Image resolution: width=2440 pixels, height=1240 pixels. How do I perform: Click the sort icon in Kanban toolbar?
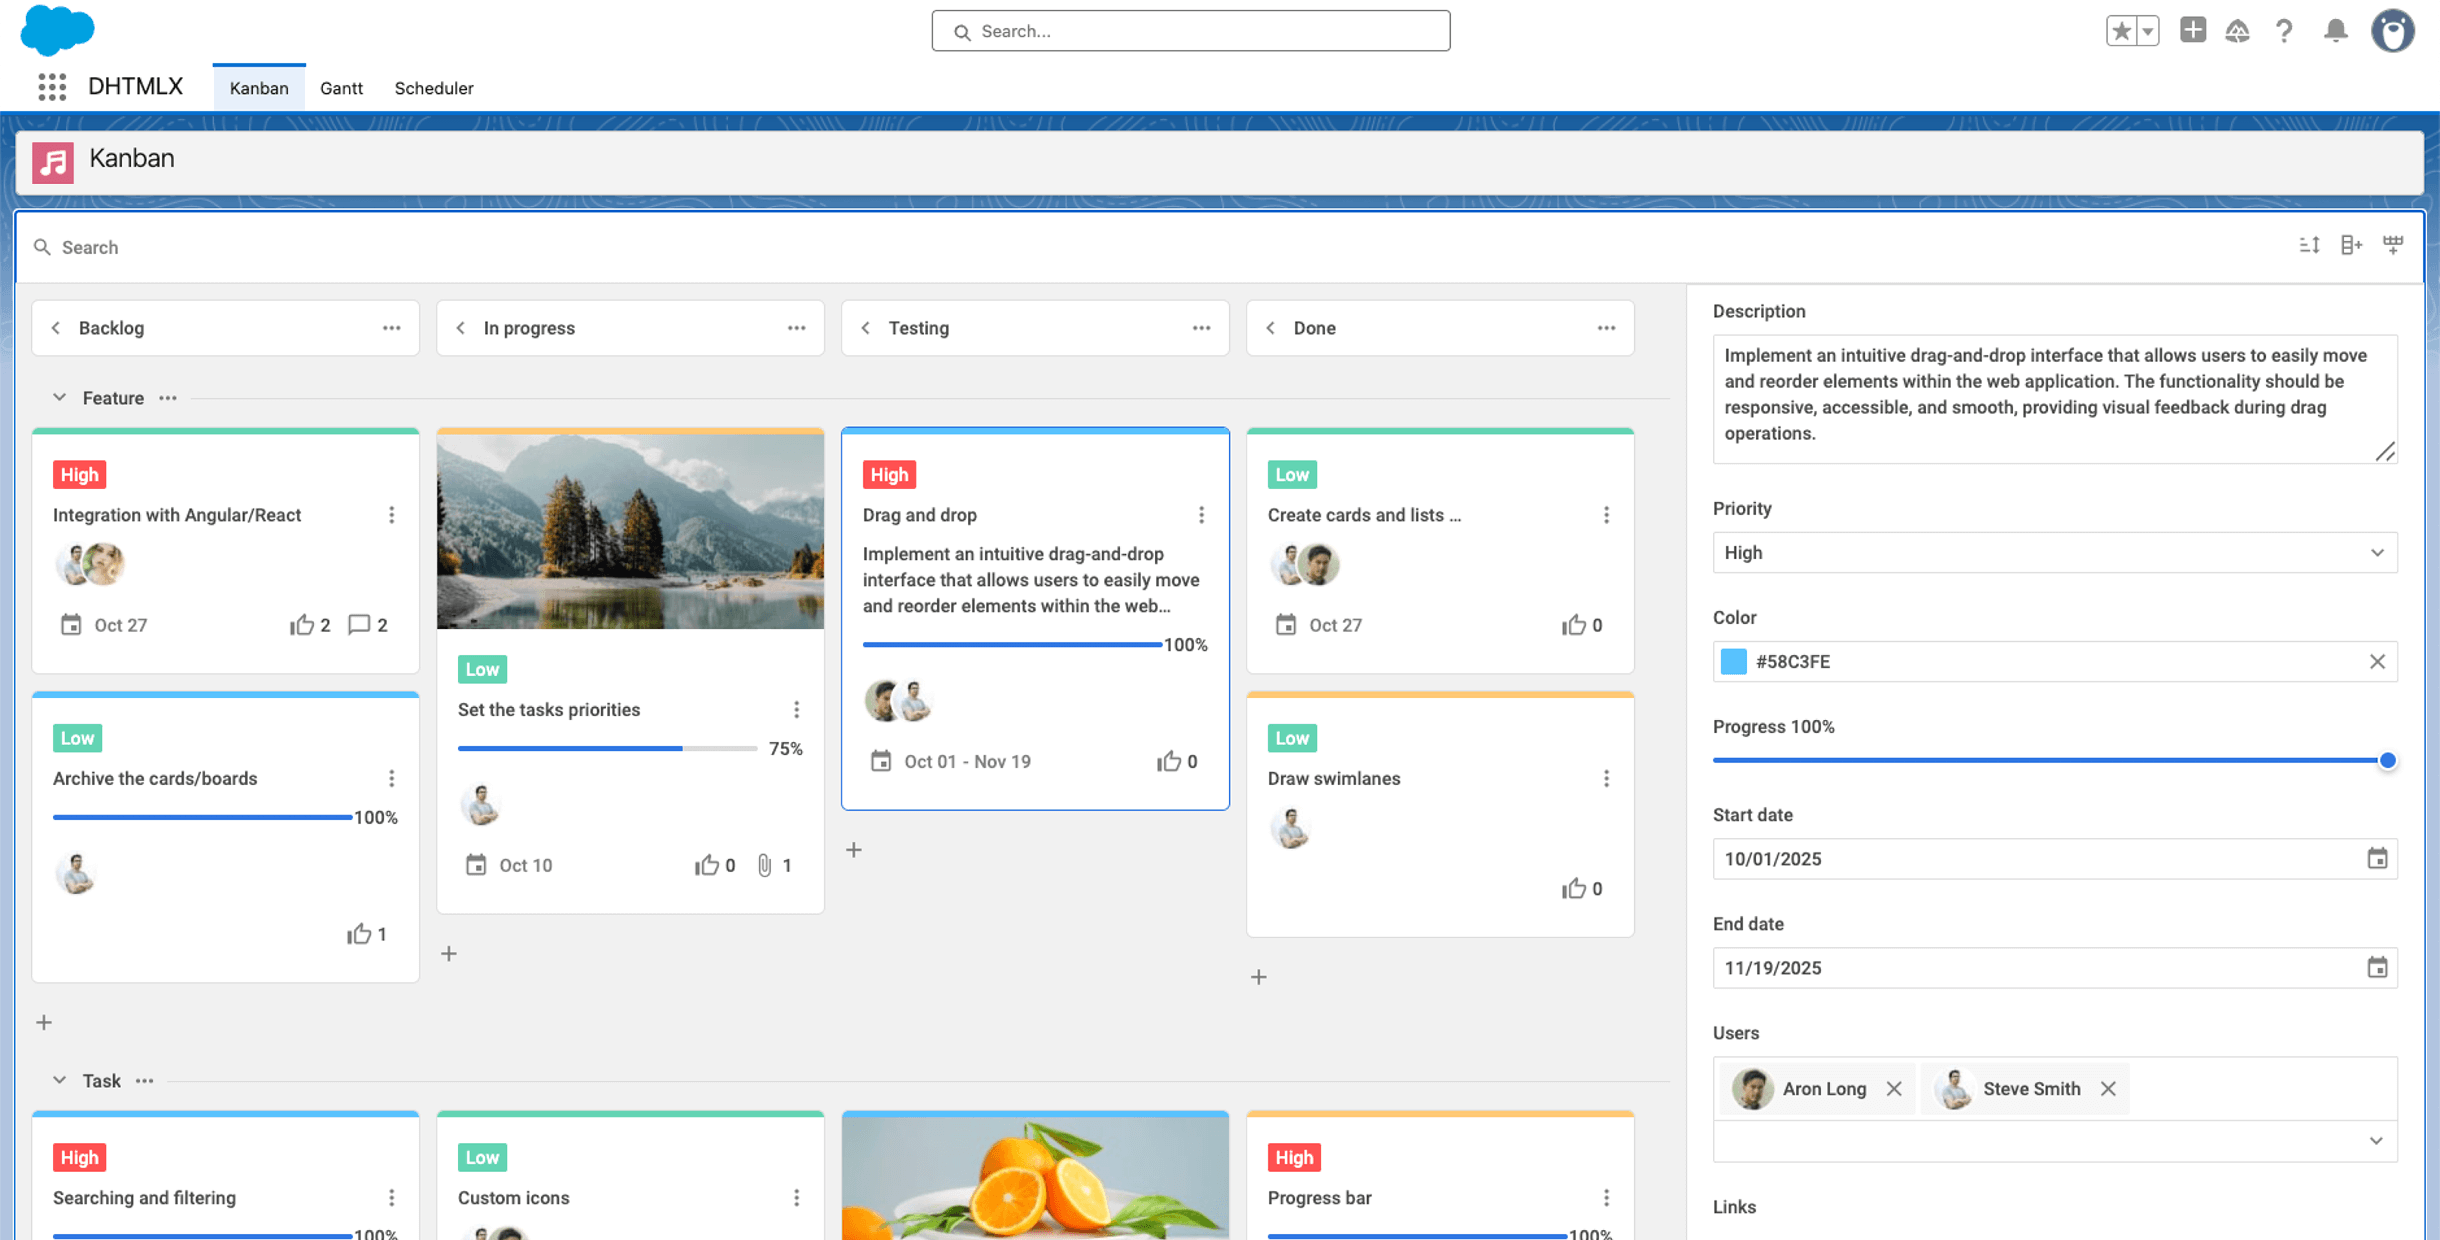pyautogui.click(x=2308, y=245)
